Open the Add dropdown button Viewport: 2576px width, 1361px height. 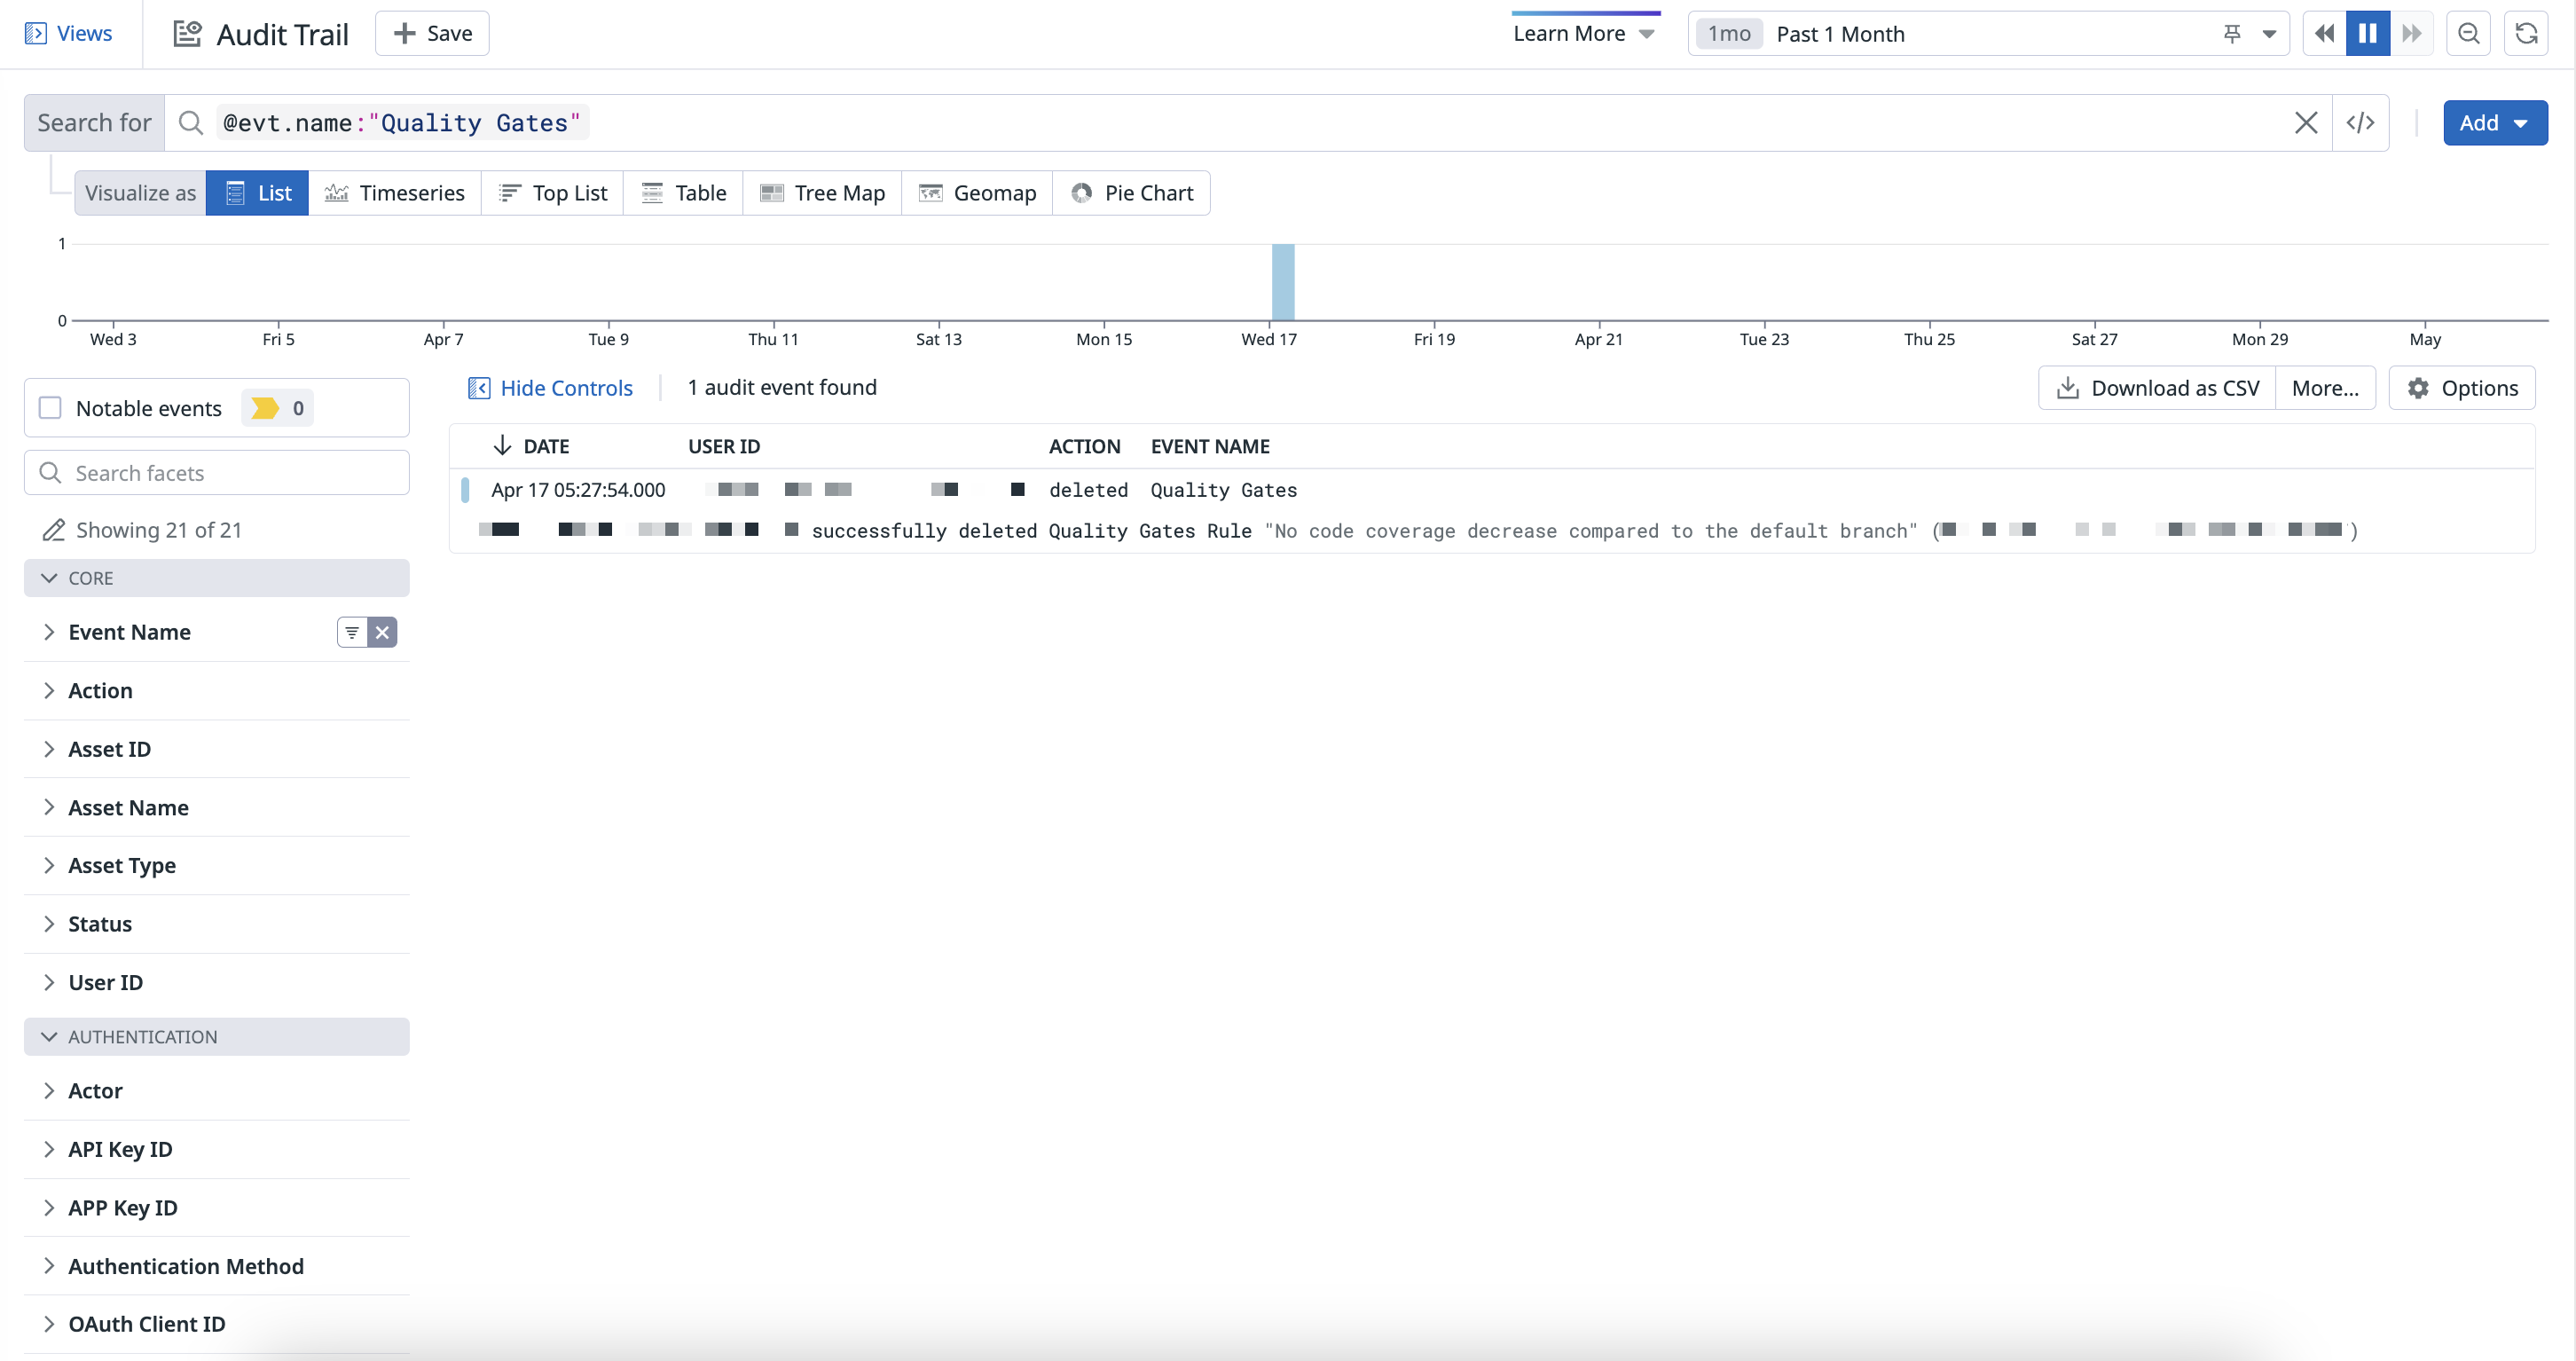click(2494, 123)
